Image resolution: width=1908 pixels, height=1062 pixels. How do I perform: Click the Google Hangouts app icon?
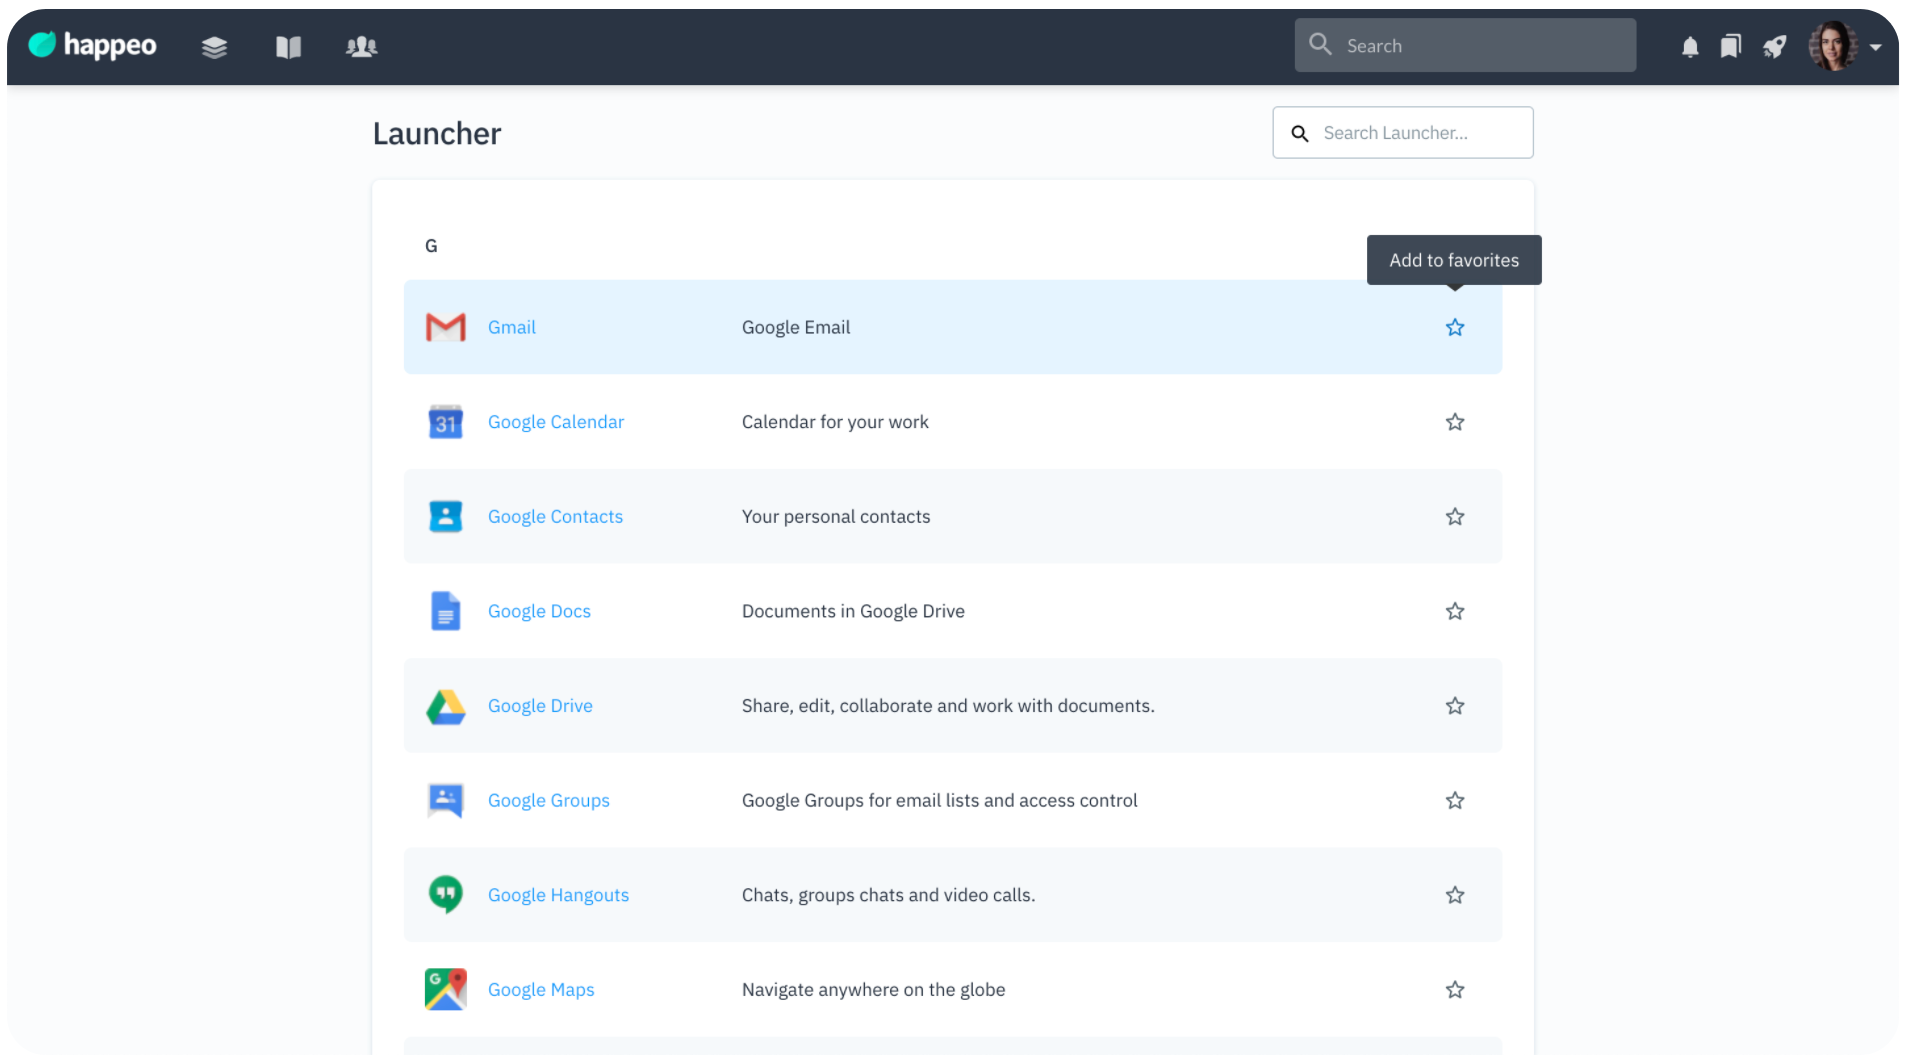(x=445, y=894)
